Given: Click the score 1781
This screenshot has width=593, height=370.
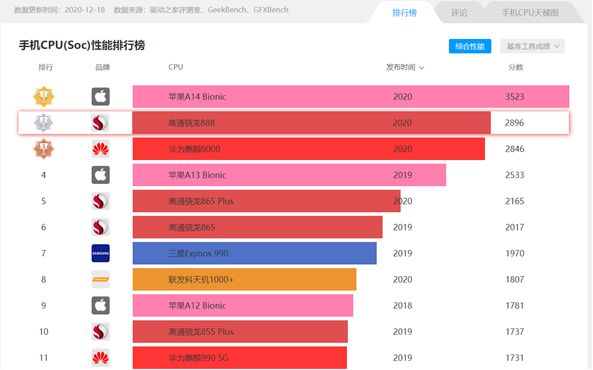Looking at the screenshot, I should tap(515, 305).
